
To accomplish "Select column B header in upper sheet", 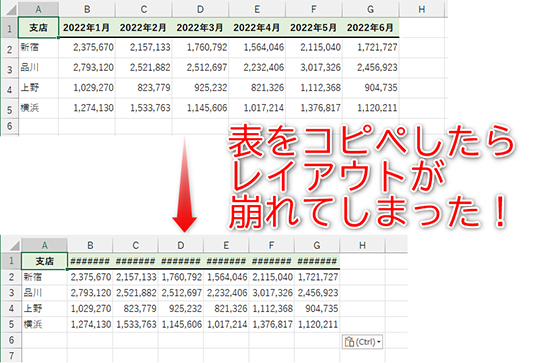I will [x=87, y=9].
